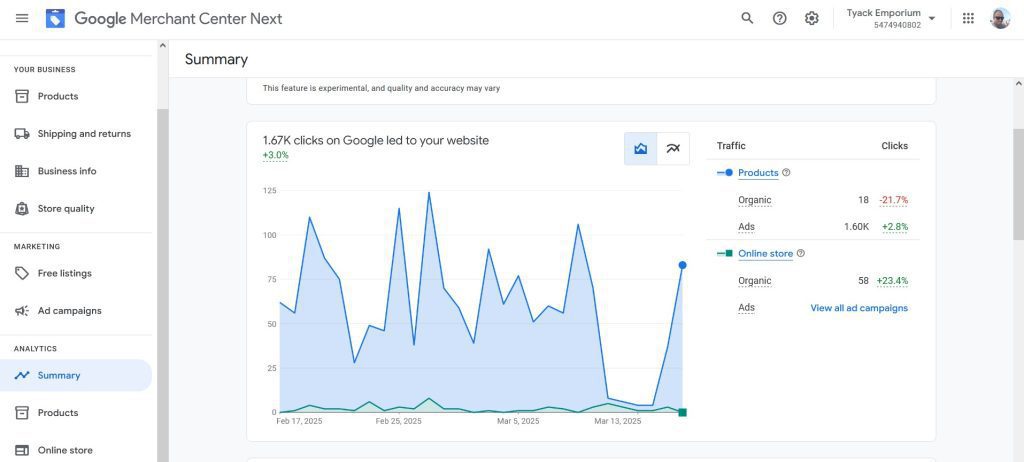Click the Google Merchant Center logo
This screenshot has width=1024, height=462.
coord(55,18)
